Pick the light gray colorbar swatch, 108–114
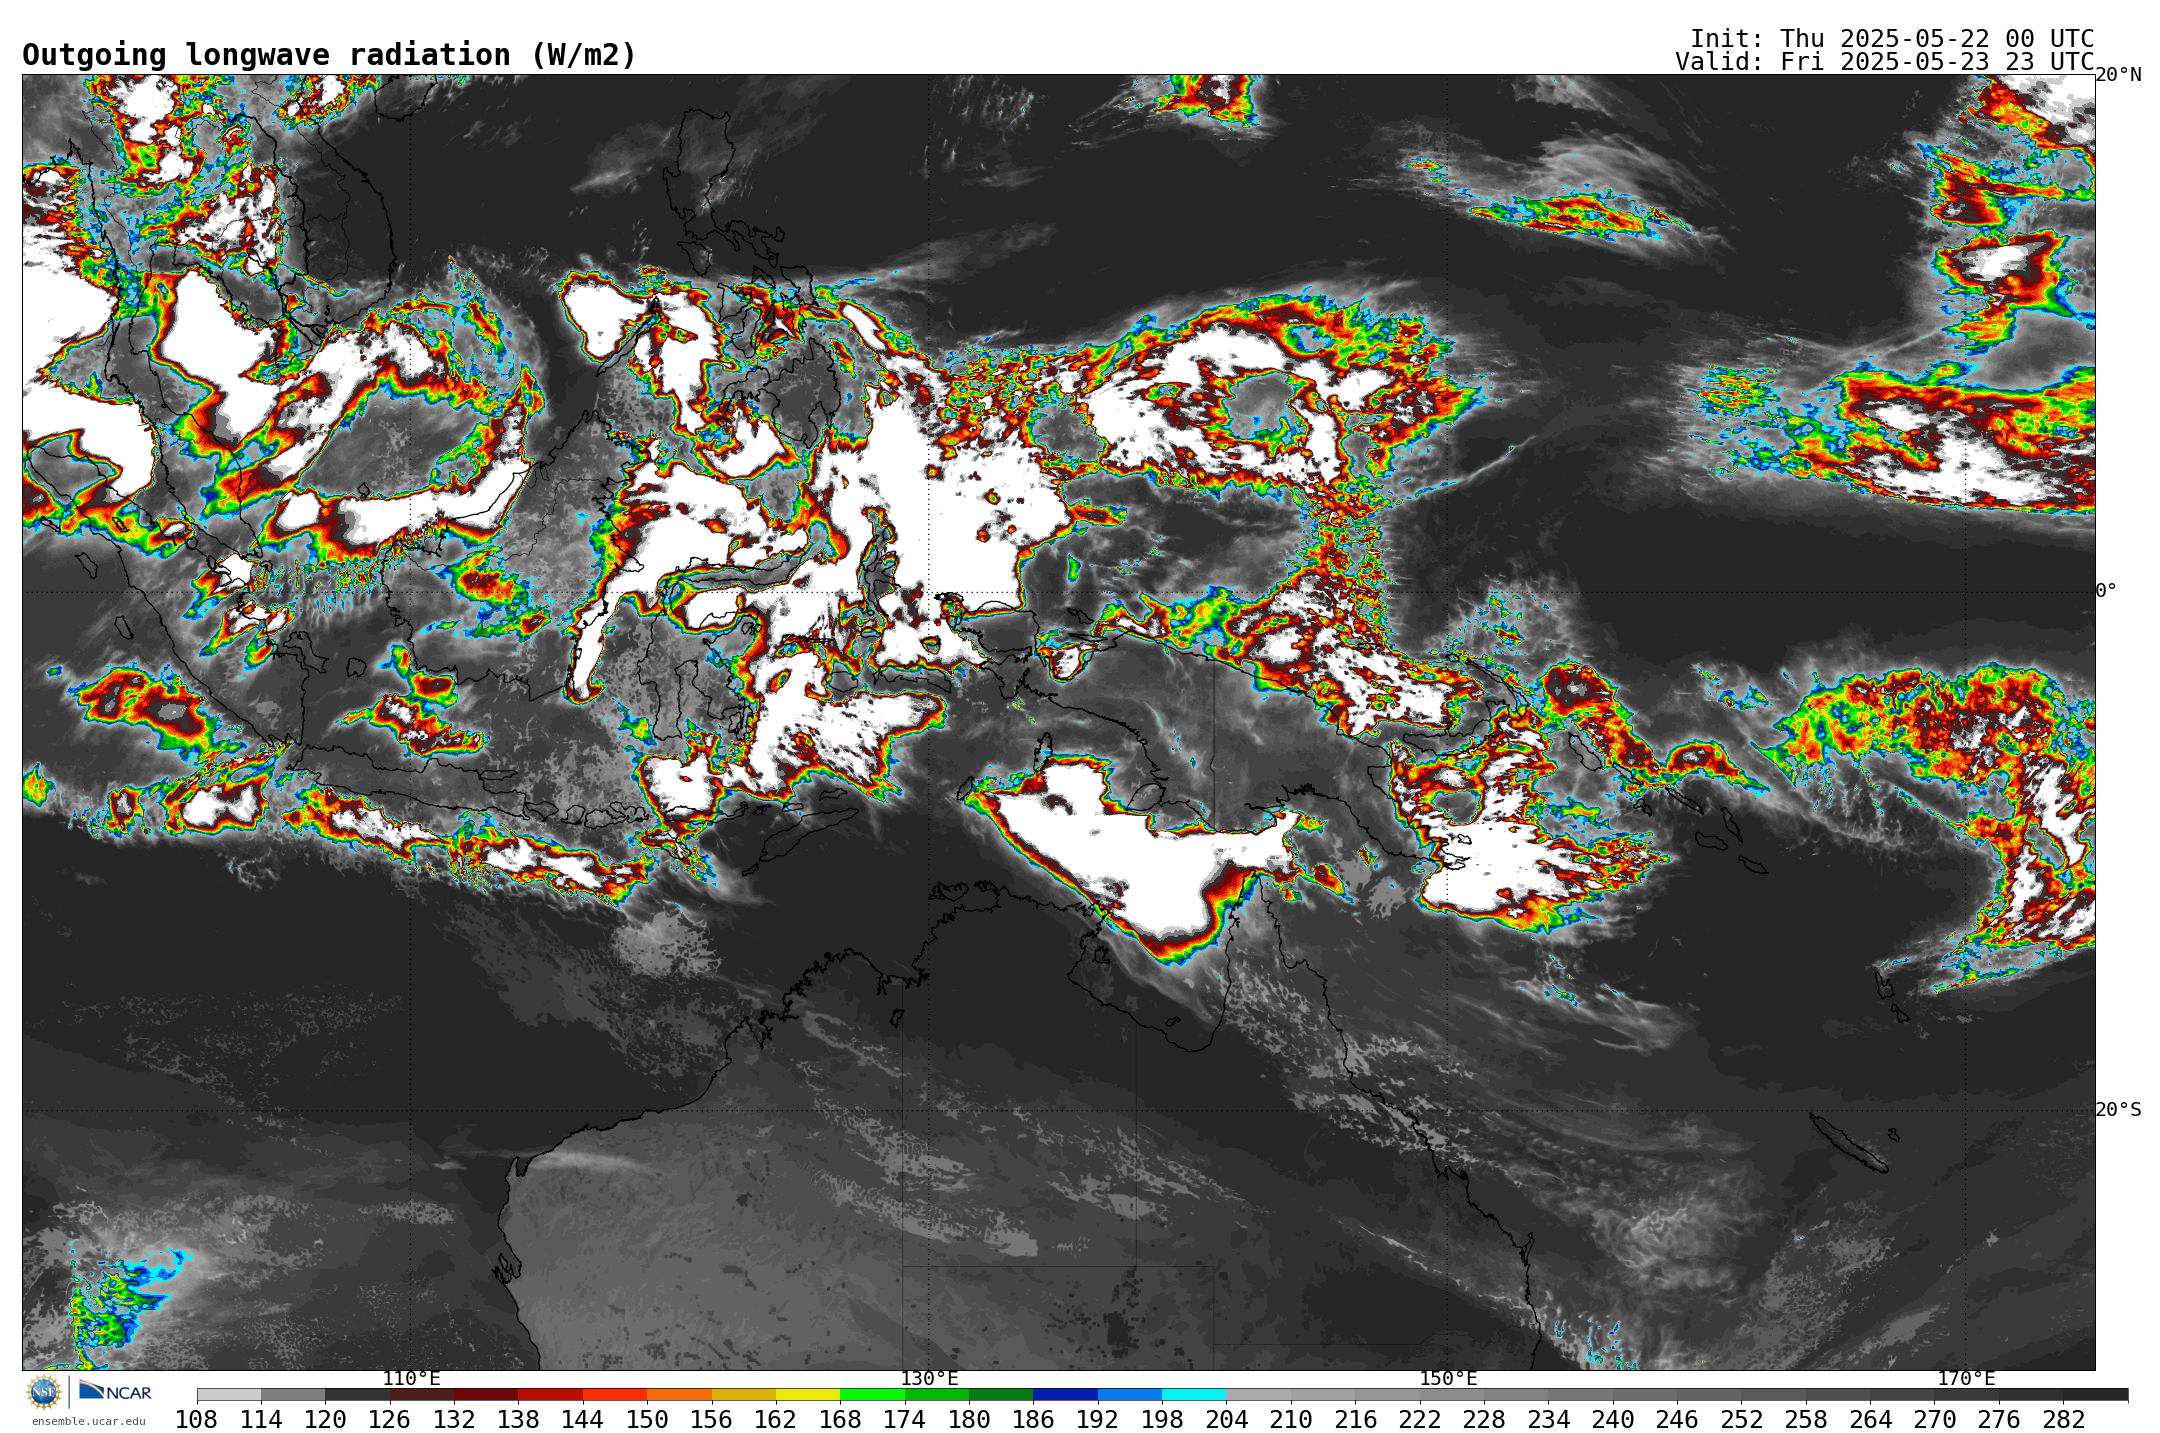 229,1395
